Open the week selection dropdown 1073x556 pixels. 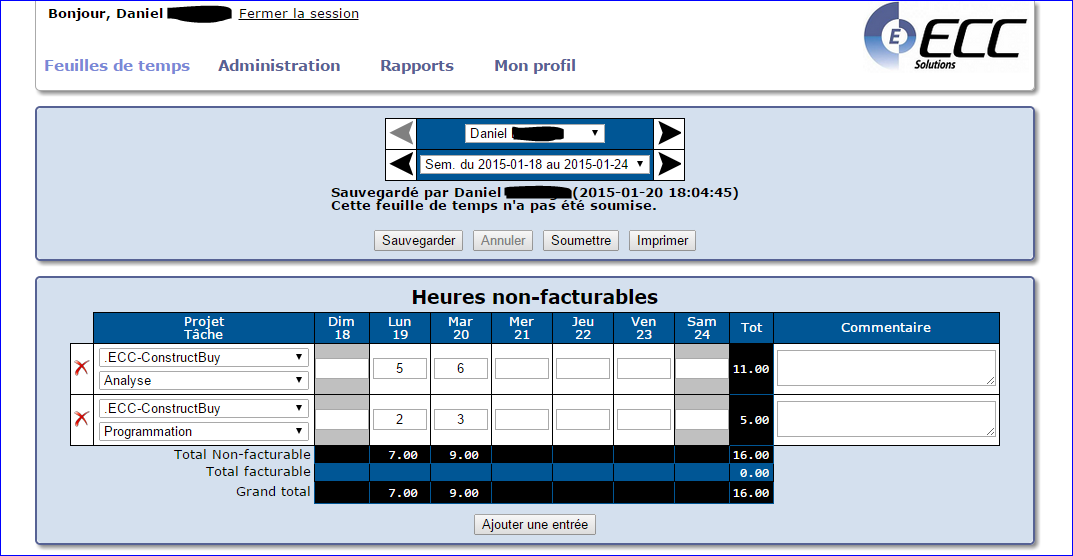[x=534, y=164]
